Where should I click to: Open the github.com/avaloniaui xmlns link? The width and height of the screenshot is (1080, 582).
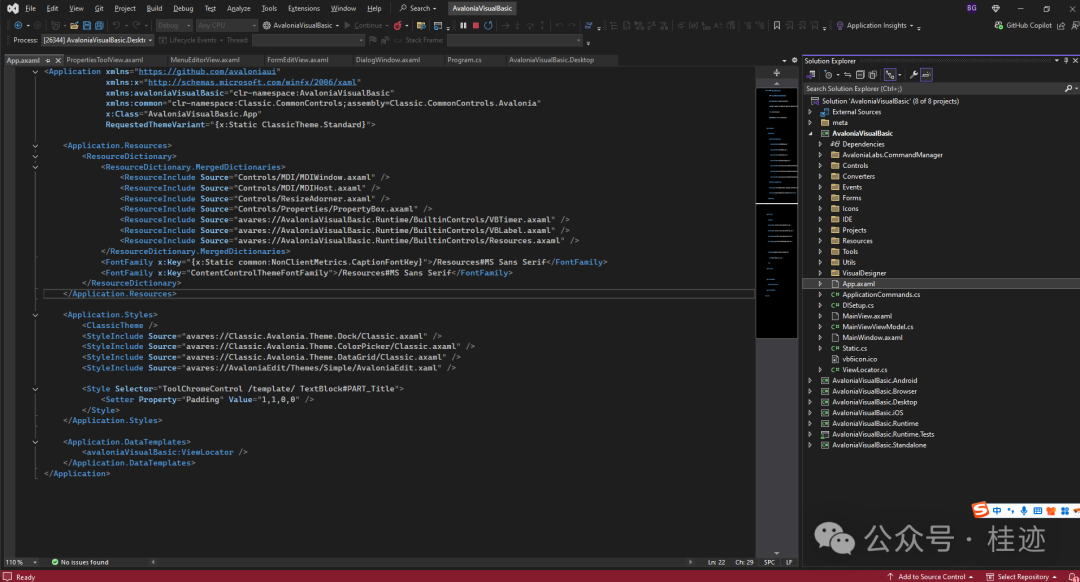pos(207,72)
